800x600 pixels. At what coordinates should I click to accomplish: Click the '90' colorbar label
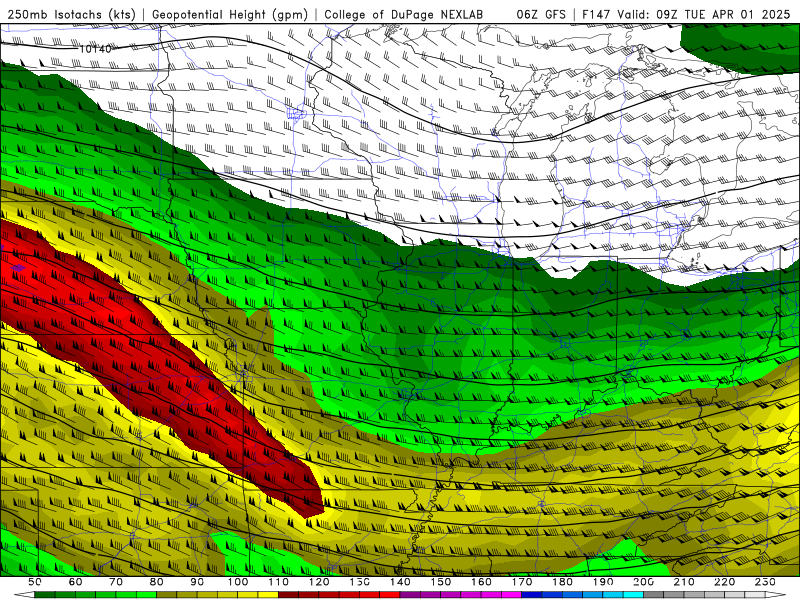click(197, 582)
